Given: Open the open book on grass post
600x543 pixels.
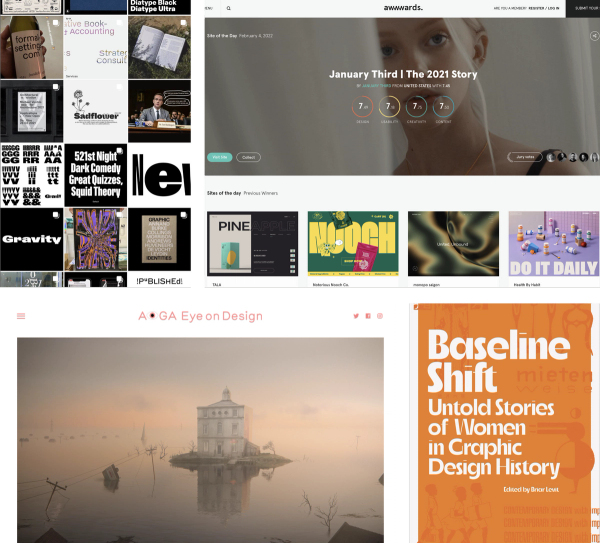Looking at the screenshot, I should tap(159, 47).
